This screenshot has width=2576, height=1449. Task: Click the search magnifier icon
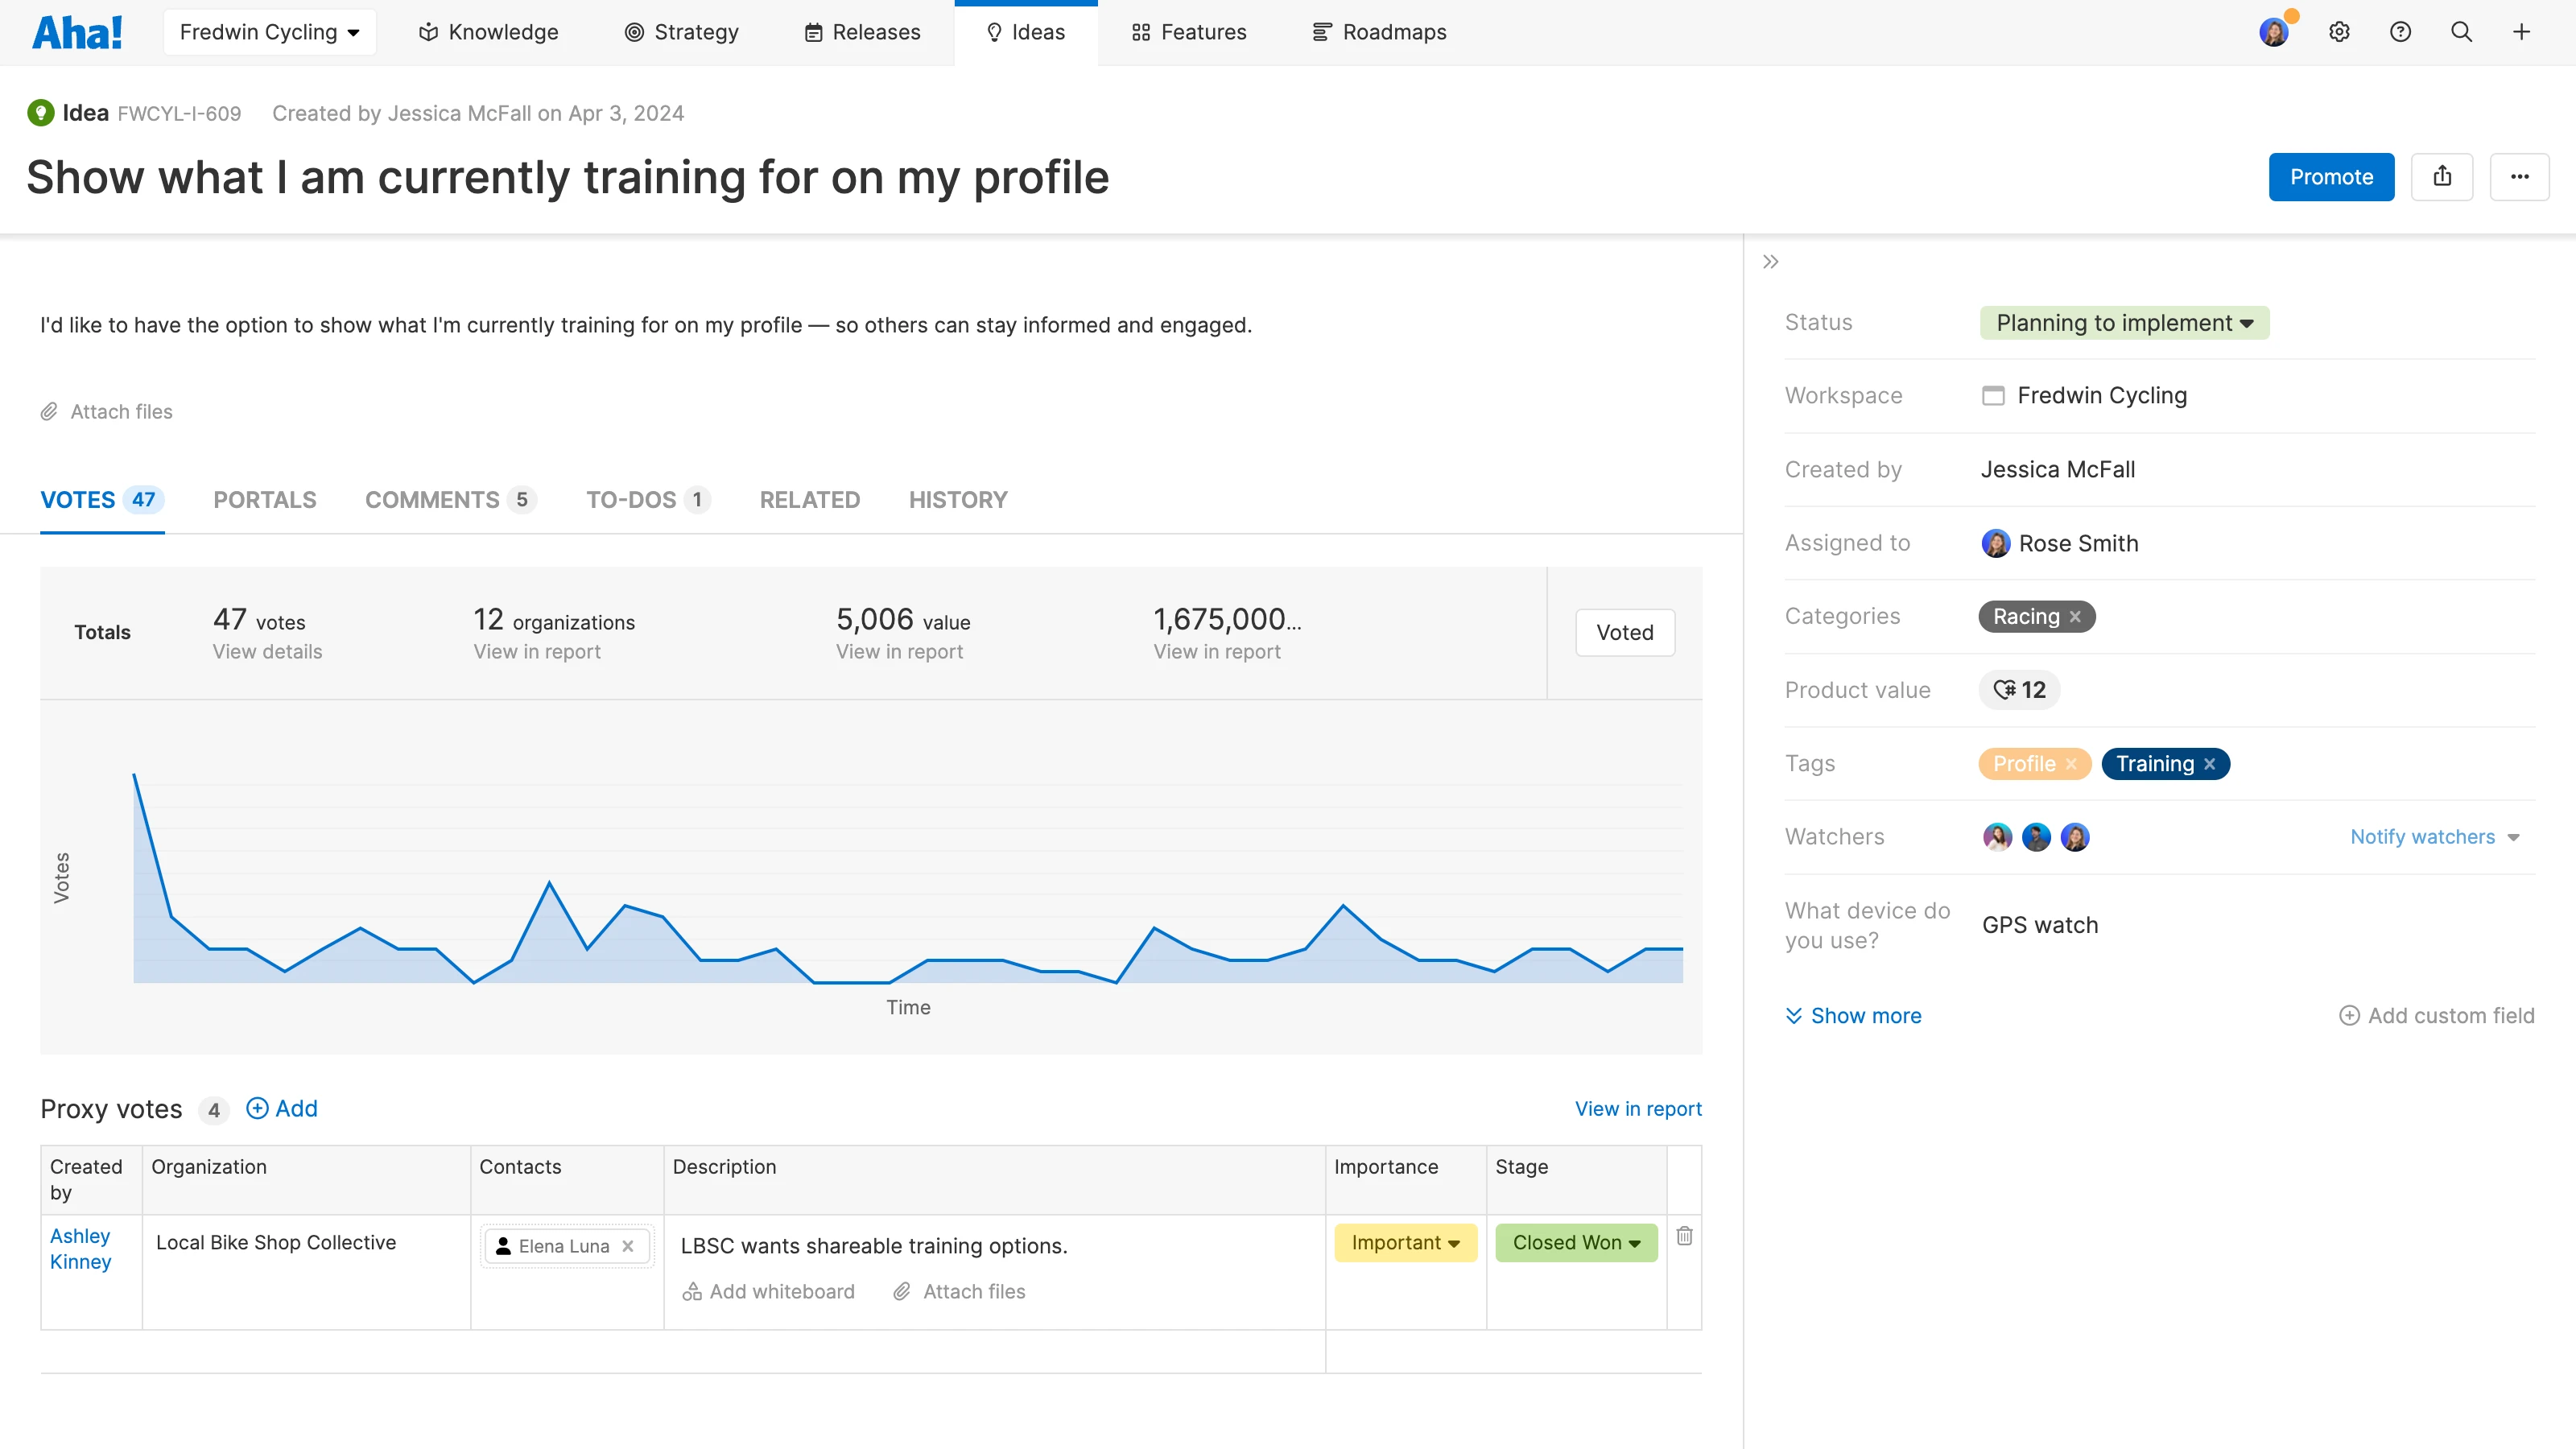(2461, 32)
